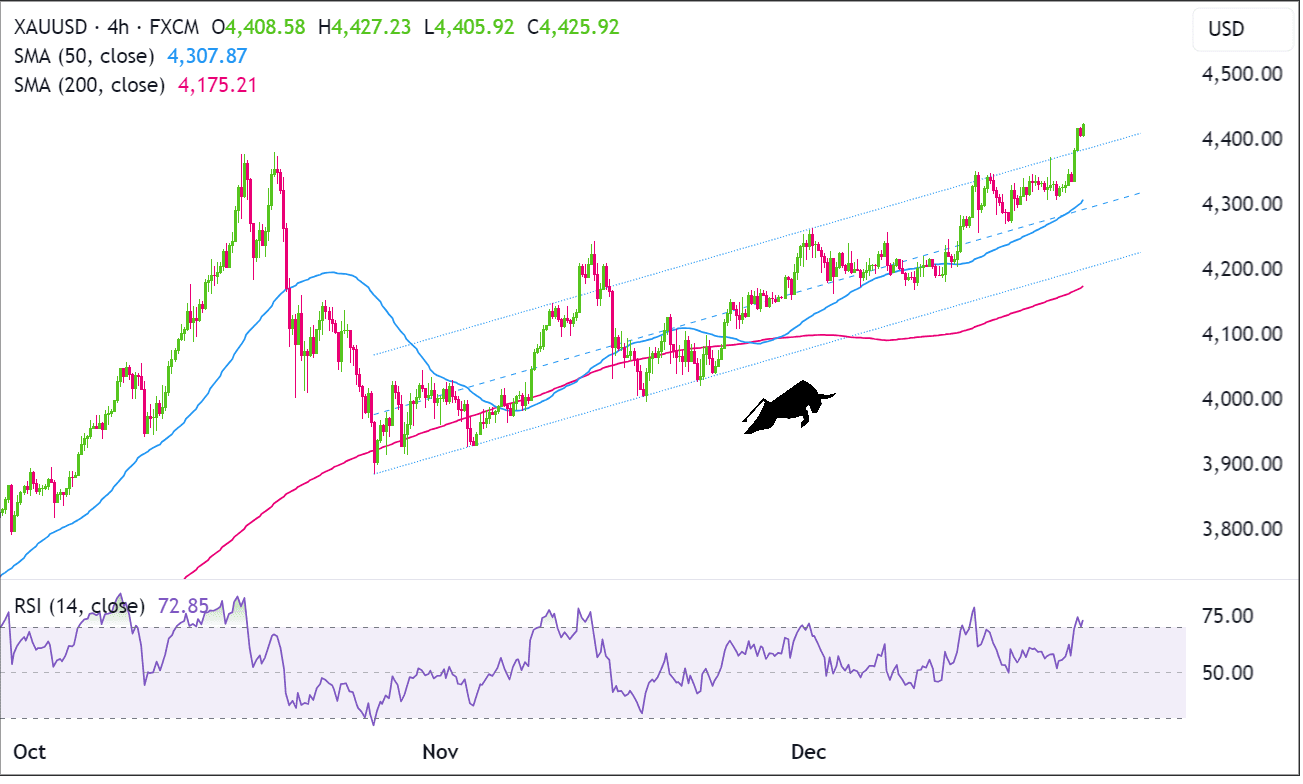The width and height of the screenshot is (1303, 784).
Task: Click the Dec label on the time axis
Action: point(810,752)
